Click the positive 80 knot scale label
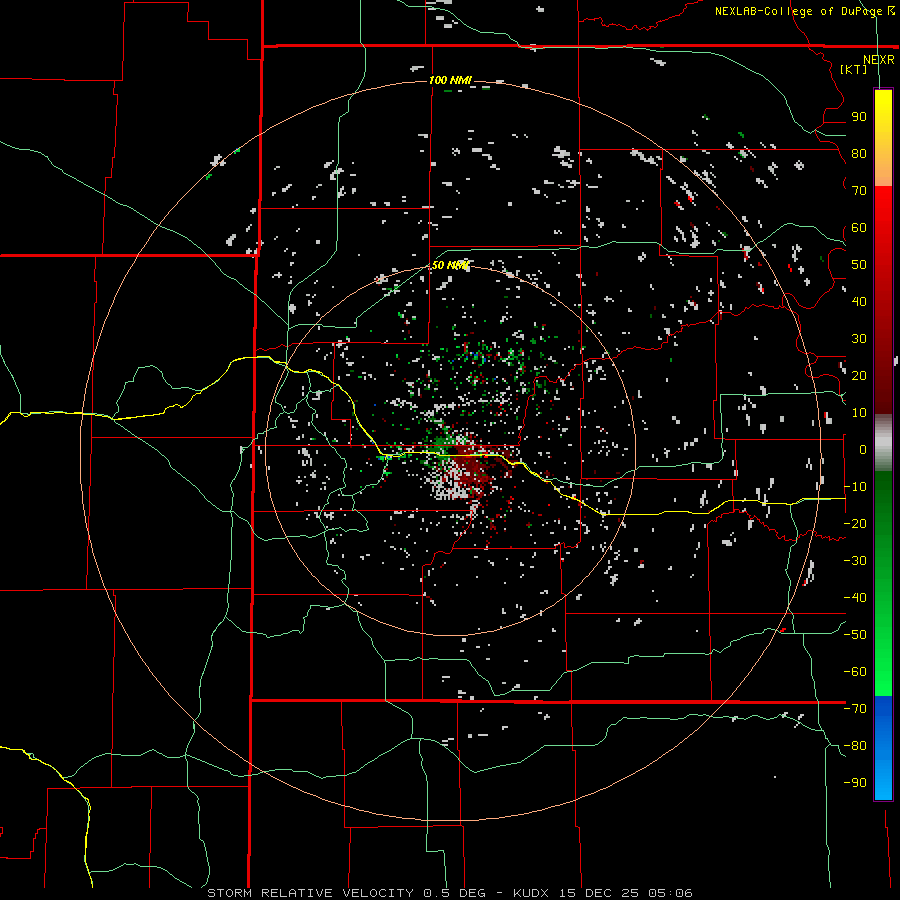The width and height of the screenshot is (900, 900). (x=859, y=153)
